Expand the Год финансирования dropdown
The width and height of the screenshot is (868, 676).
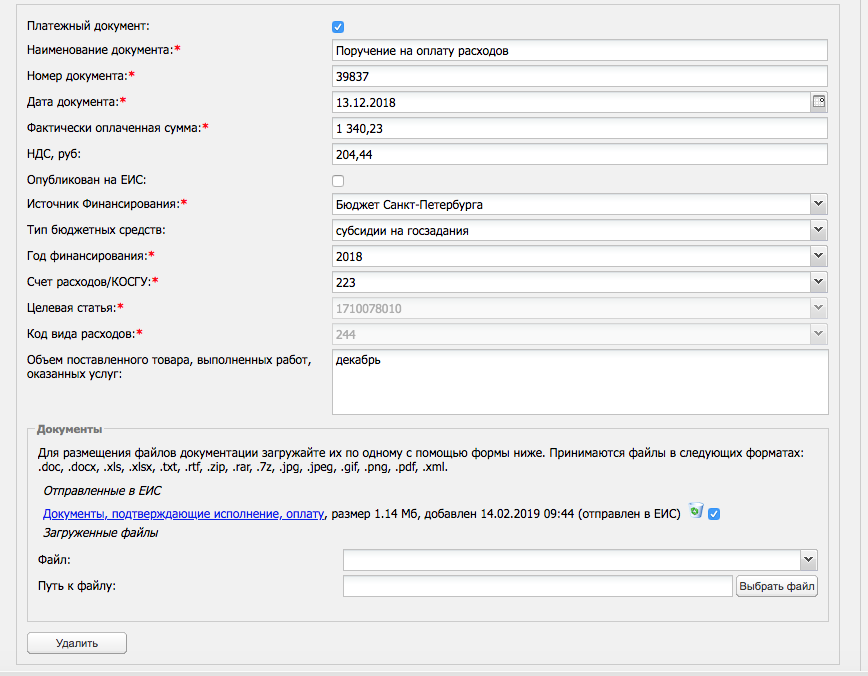(x=819, y=256)
